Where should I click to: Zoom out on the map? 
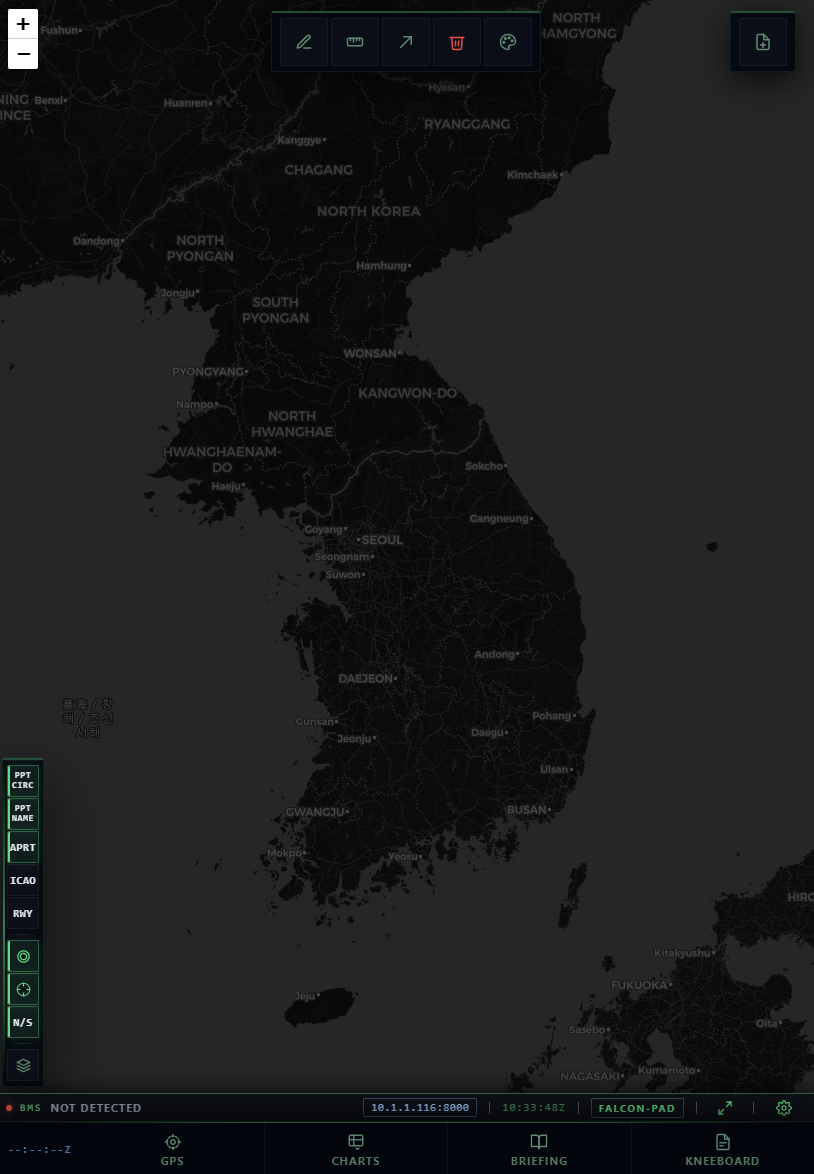(x=23, y=54)
